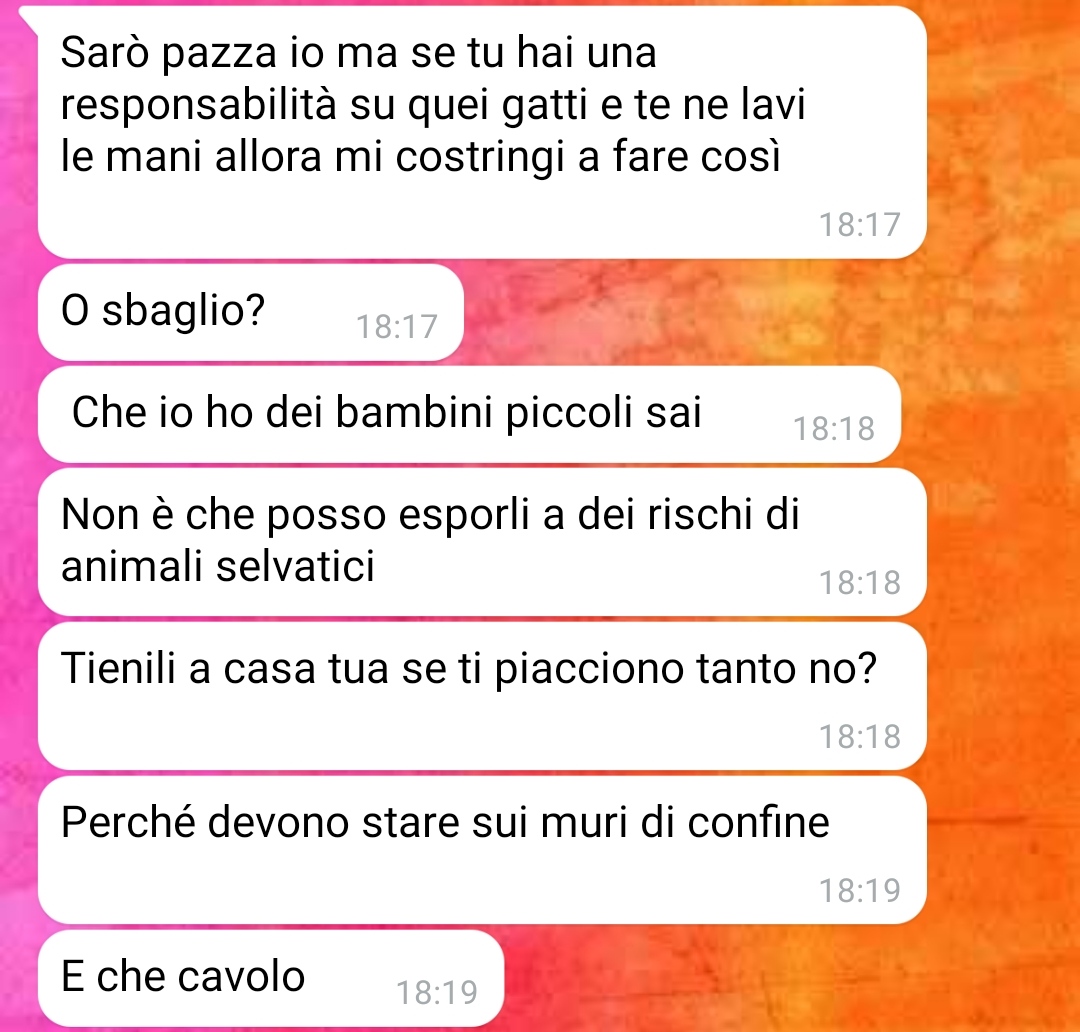Click the word "selvatici" in the chat
This screenshot has height=1032, width=1080.
tap(295, 566)
